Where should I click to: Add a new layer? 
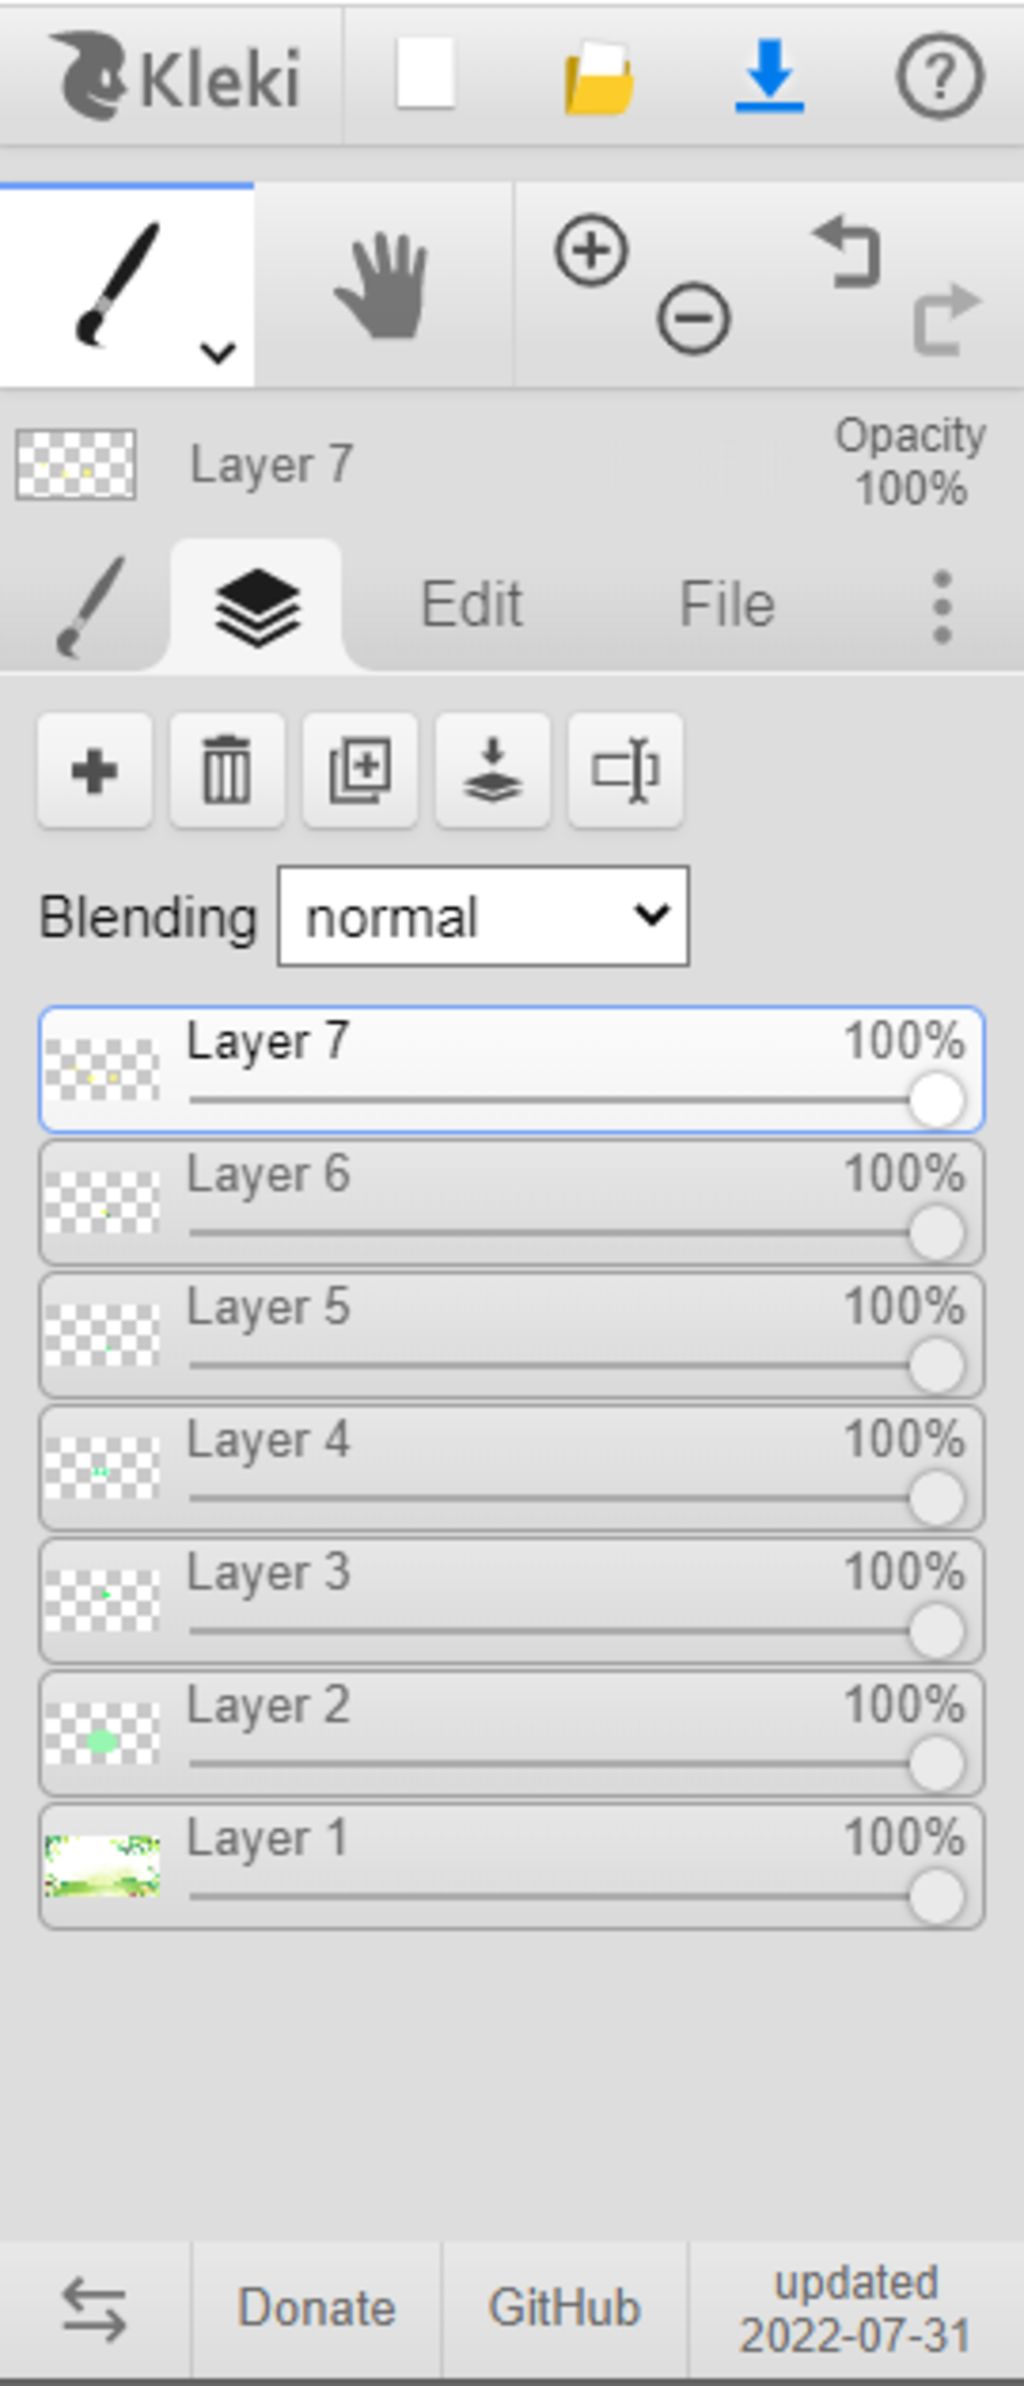(95, 771)
